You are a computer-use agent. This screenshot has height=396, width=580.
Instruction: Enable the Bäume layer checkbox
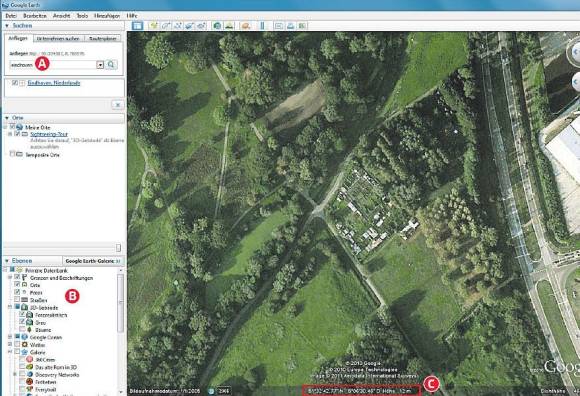coord(22,329)
